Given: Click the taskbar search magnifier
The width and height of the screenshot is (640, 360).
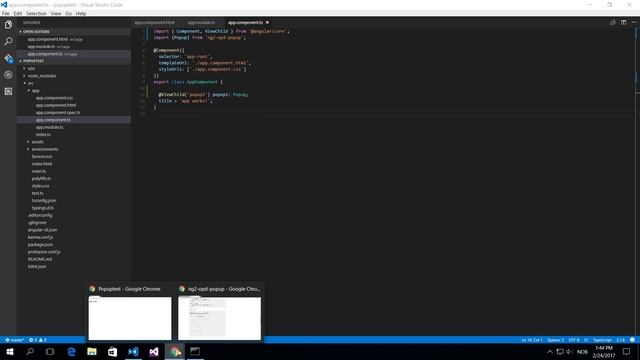Looking at the screenshot, I should [30, 351].
